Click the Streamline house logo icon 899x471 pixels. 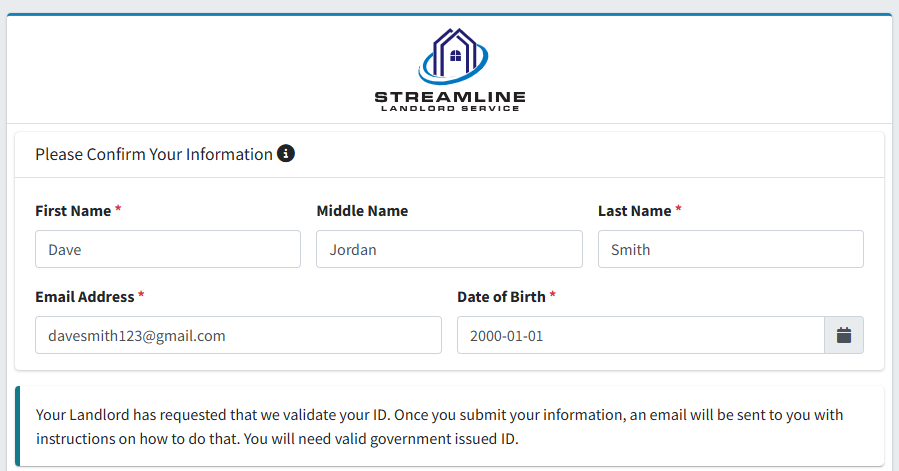453,56
